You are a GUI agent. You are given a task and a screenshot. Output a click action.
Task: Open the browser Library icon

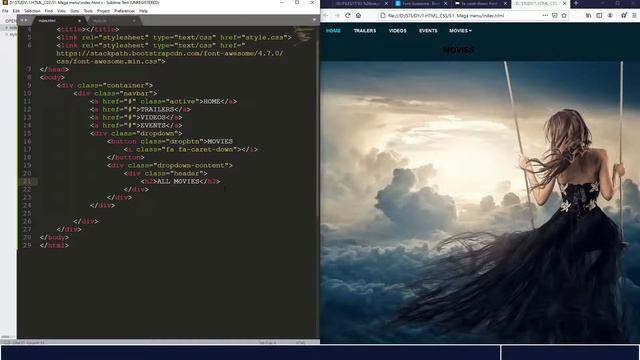pos(588,16)
